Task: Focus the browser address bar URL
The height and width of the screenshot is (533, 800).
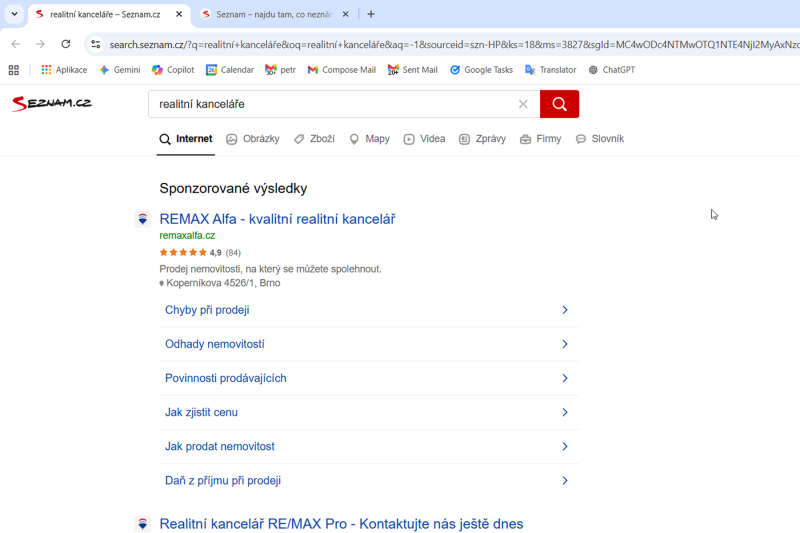Action: (454, 44)
